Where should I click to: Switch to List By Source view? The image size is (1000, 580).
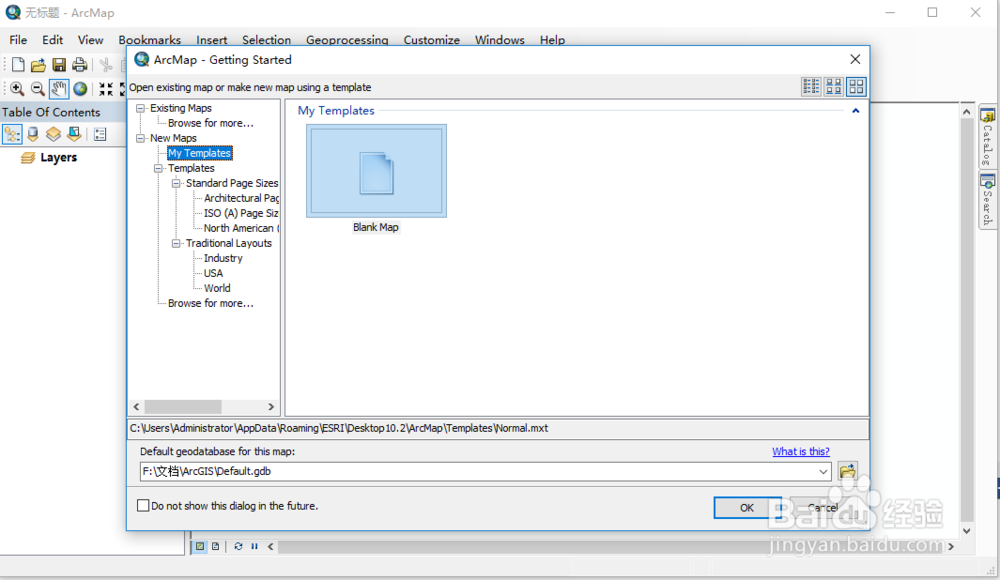tap(33, 135)
